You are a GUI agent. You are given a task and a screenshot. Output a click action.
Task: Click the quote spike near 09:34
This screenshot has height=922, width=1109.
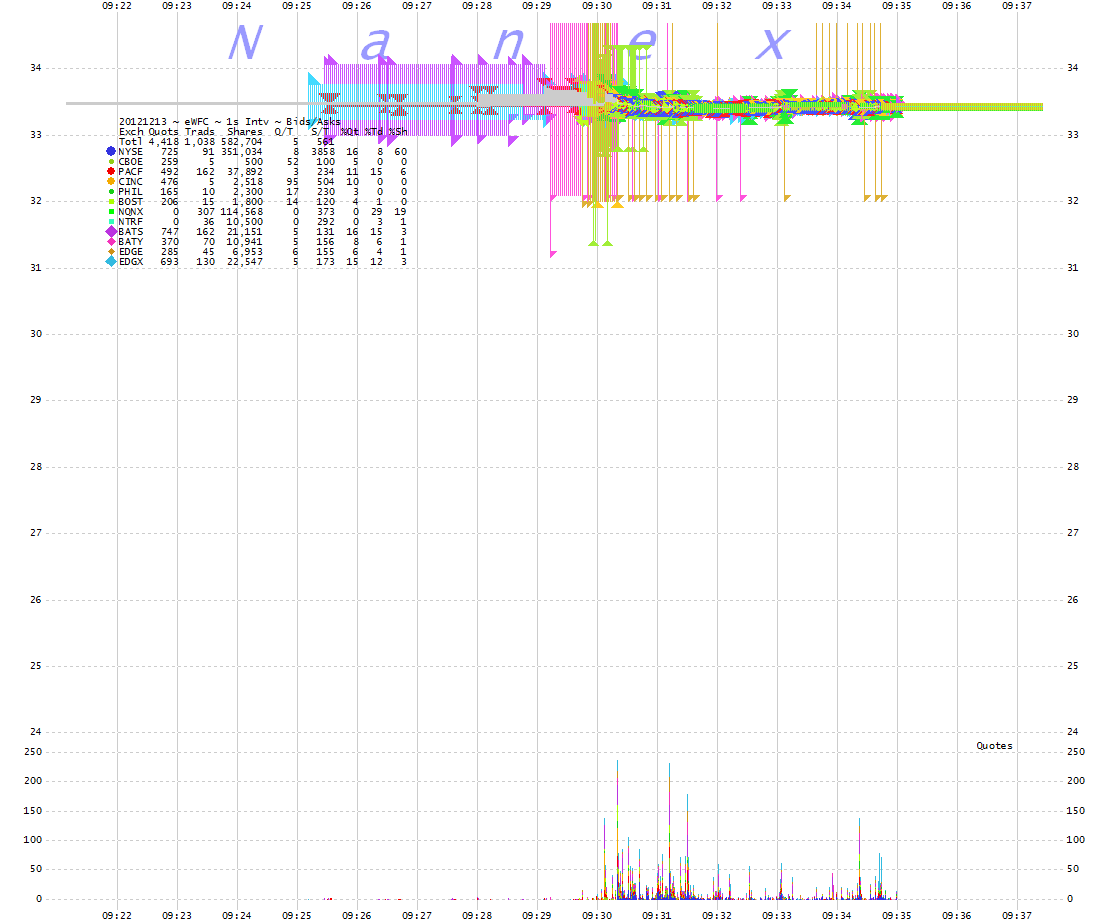coord(859,858)
